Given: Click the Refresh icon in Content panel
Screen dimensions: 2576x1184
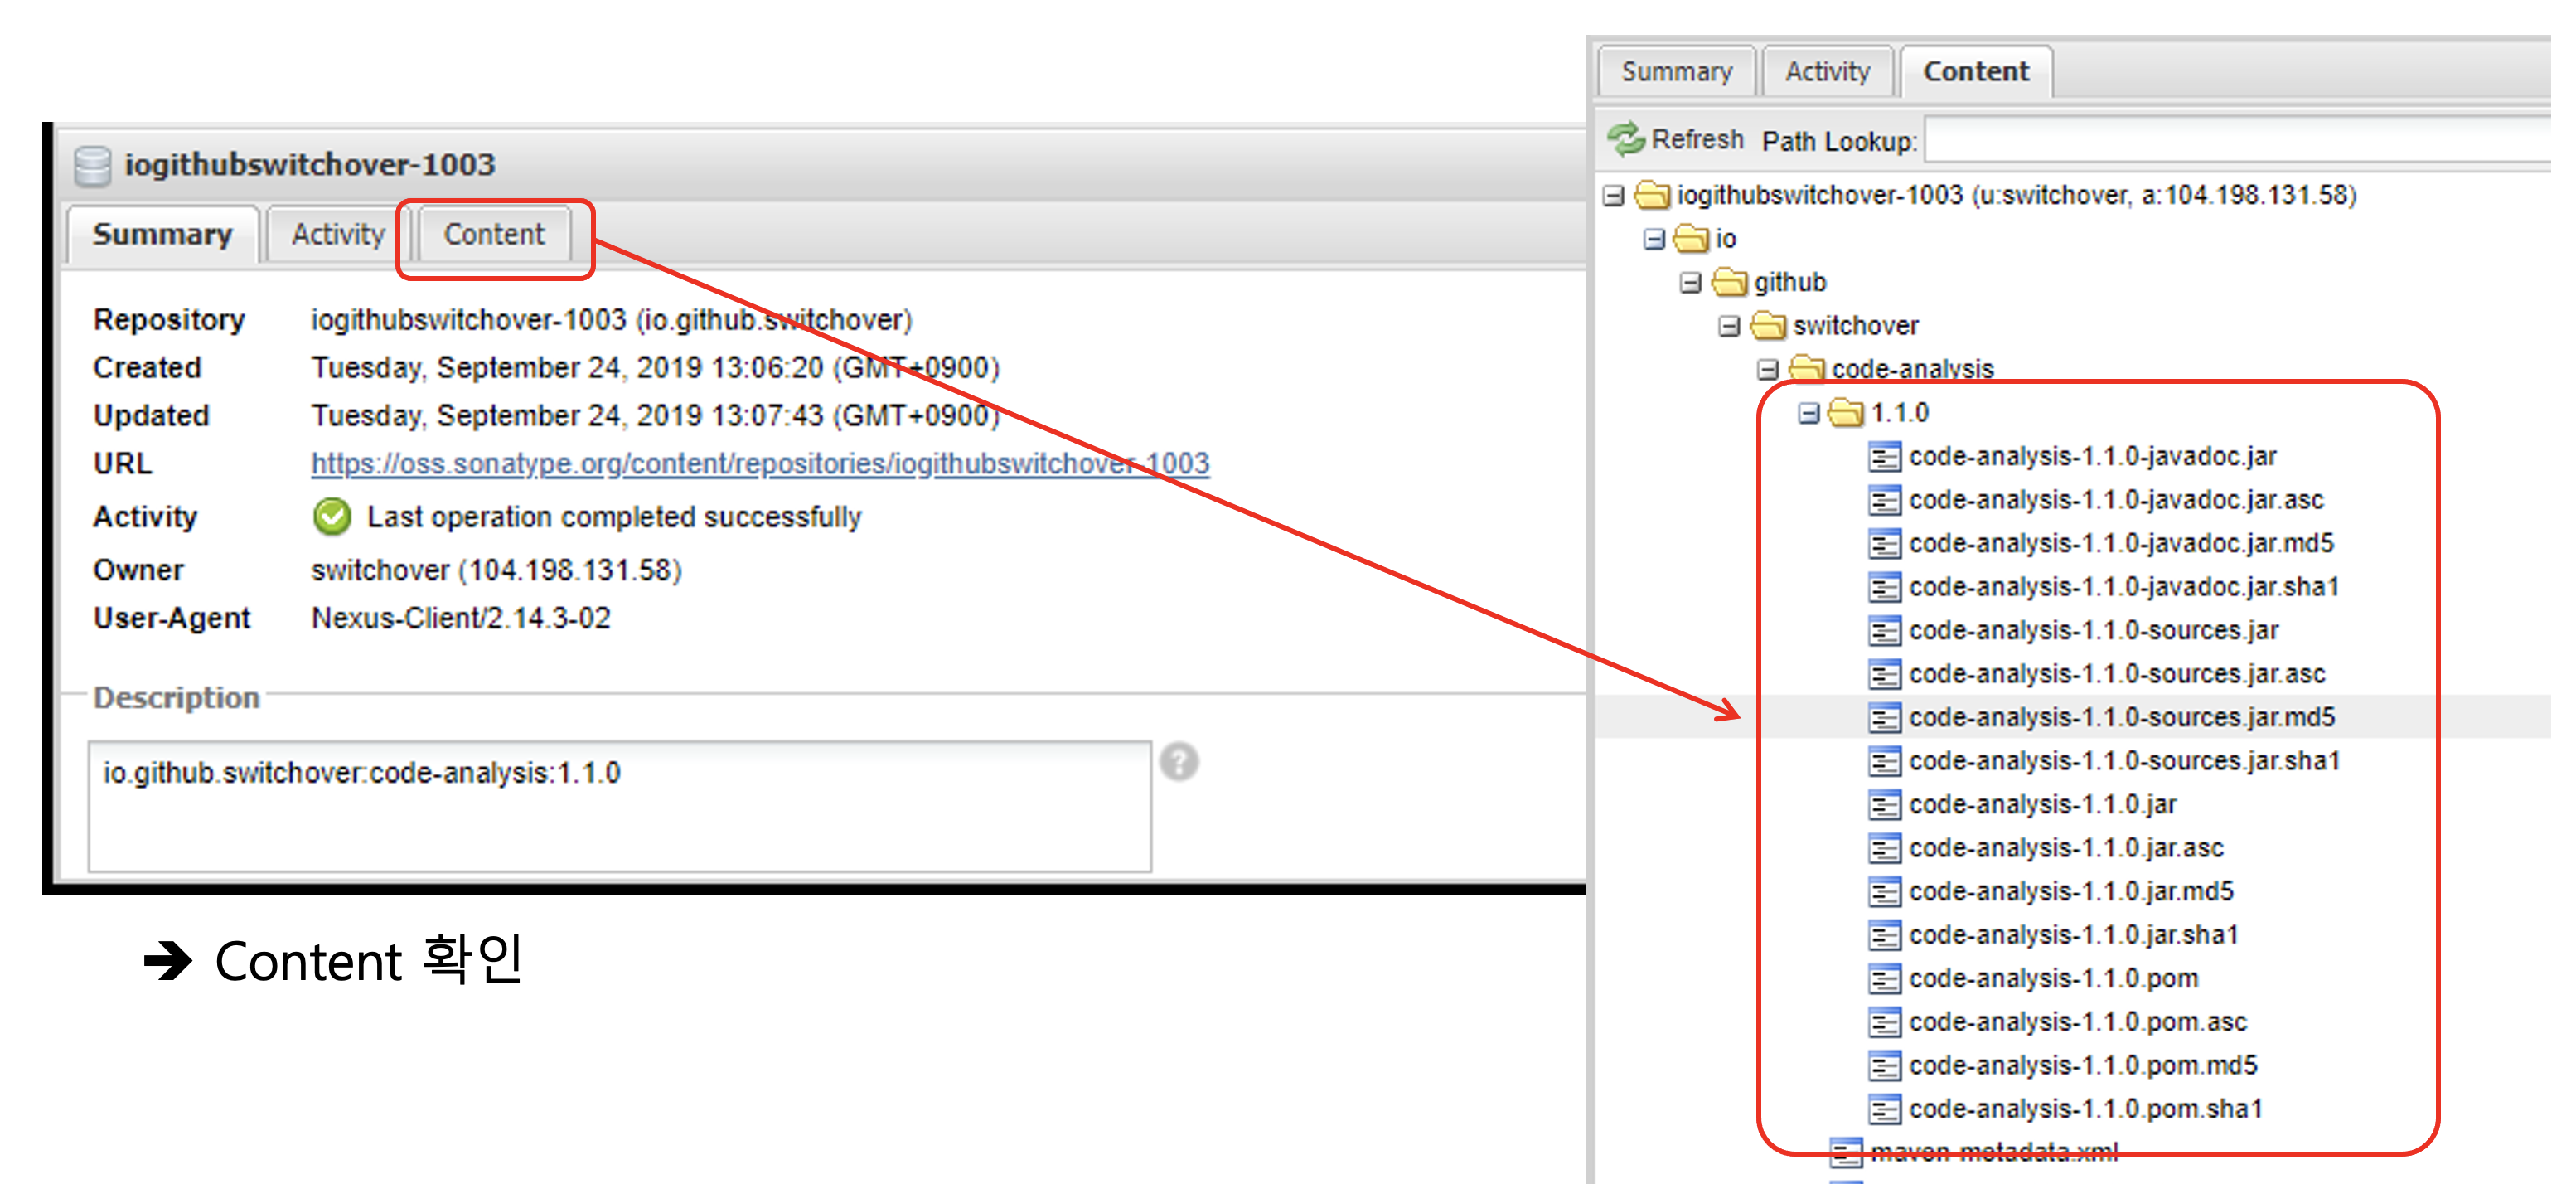Looking at the screenshot, I should (x=1626, y=139).
